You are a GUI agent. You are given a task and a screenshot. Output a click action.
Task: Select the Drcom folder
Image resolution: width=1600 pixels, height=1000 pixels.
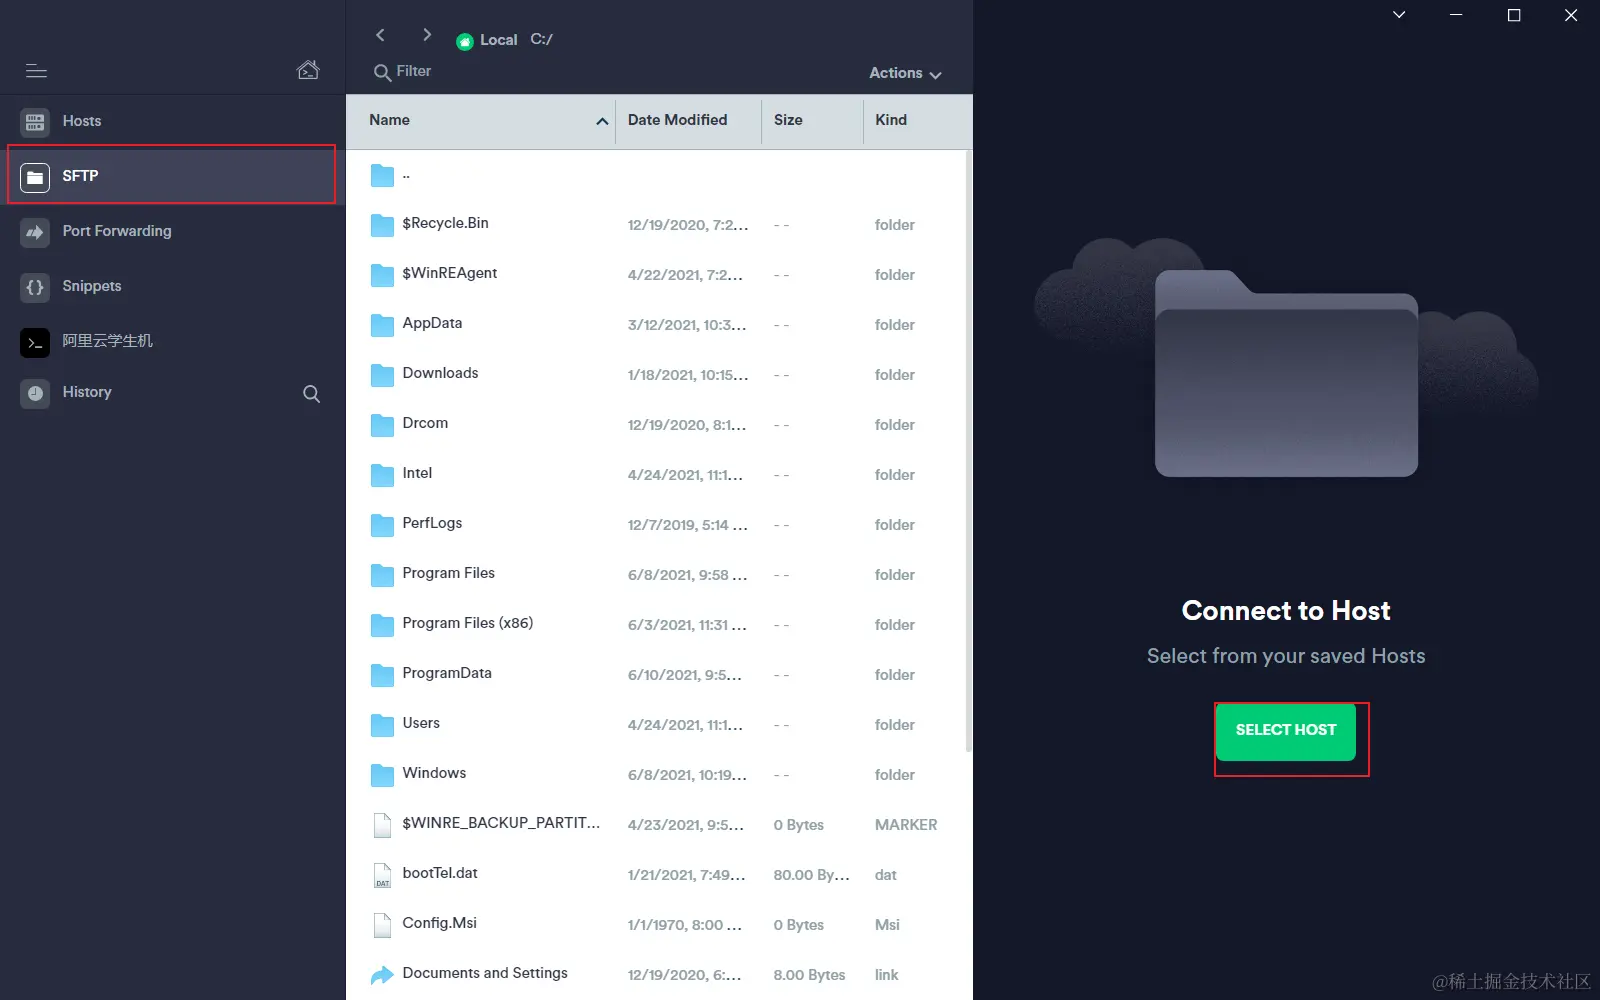point(658,425)
